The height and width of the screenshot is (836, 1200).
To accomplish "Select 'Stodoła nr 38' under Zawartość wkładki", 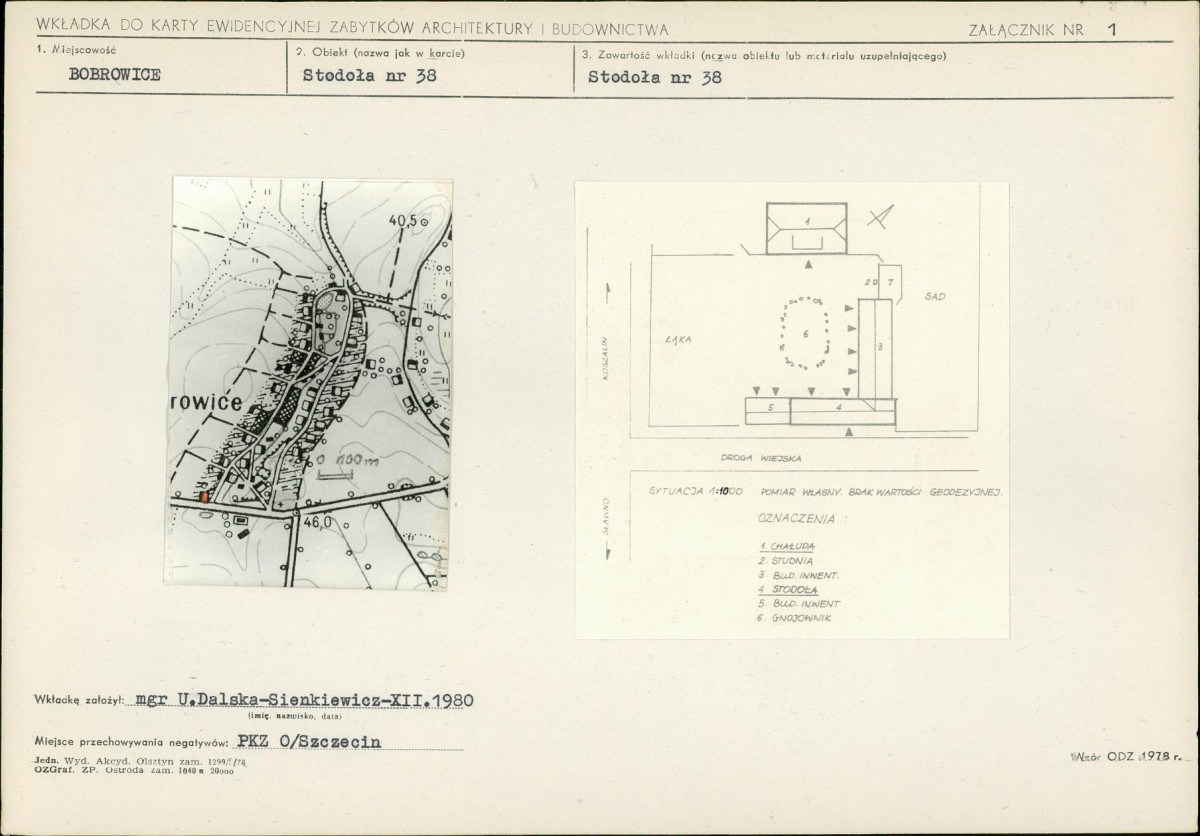I will (x=654, y=76).
